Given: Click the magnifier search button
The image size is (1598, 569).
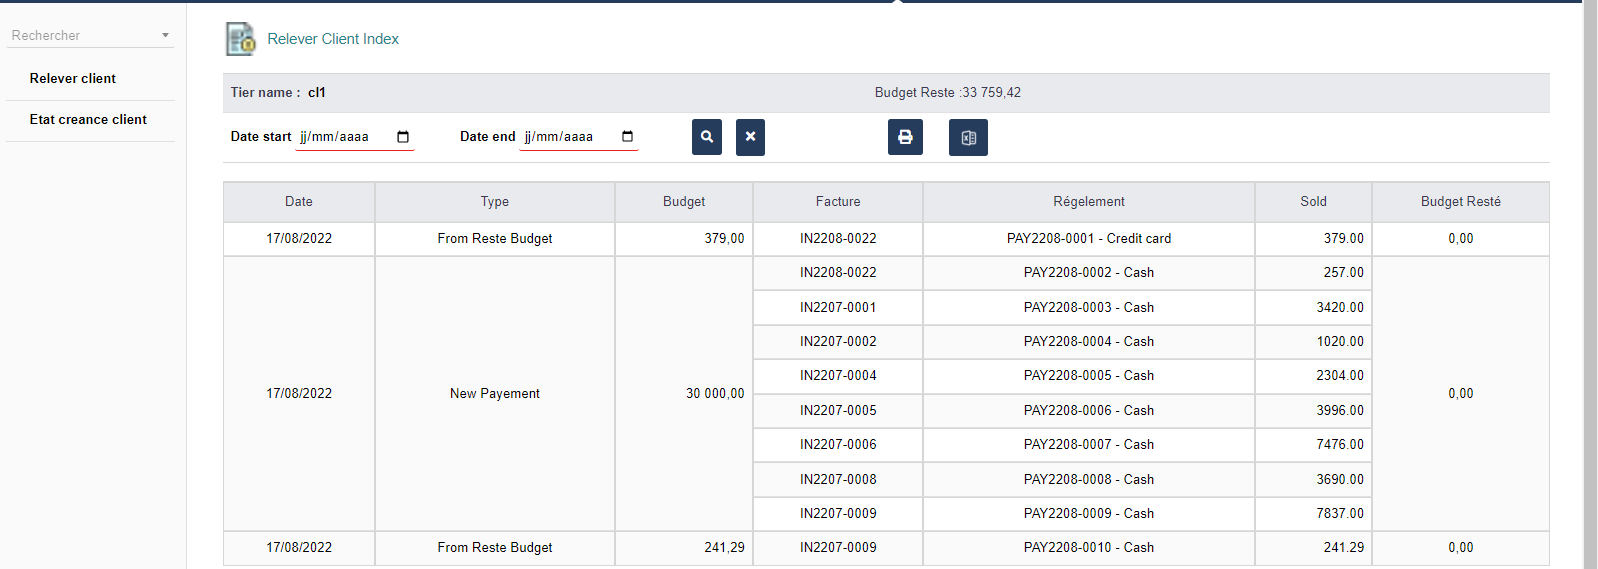Looking at the screenshot, I should click(706, 137).
